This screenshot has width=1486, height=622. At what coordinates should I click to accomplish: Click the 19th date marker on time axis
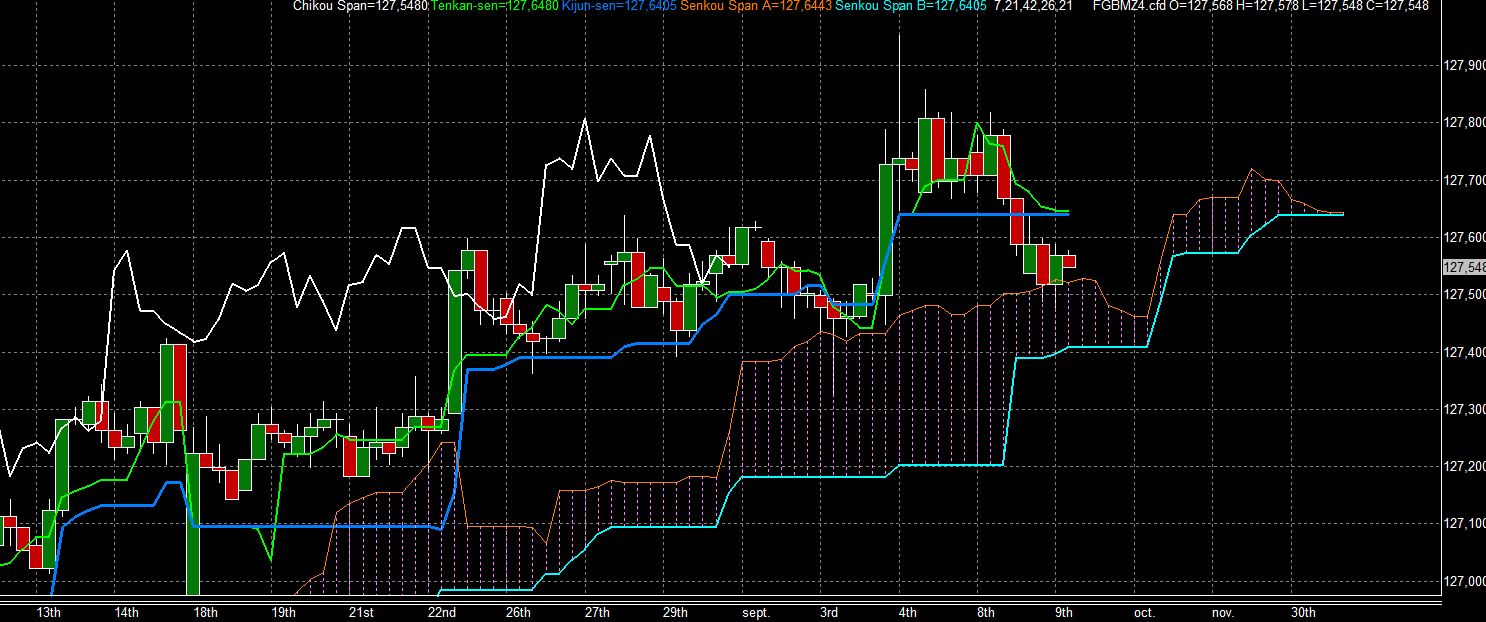(x=283, y=612)
